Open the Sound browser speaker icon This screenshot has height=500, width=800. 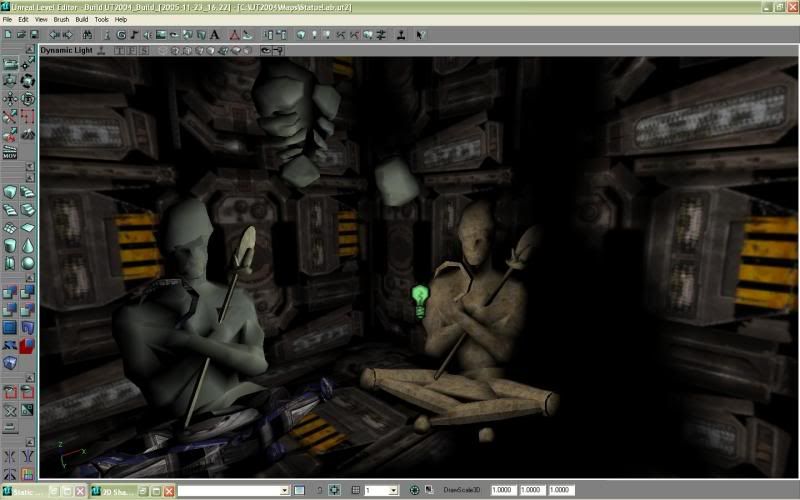pos(147,35)
